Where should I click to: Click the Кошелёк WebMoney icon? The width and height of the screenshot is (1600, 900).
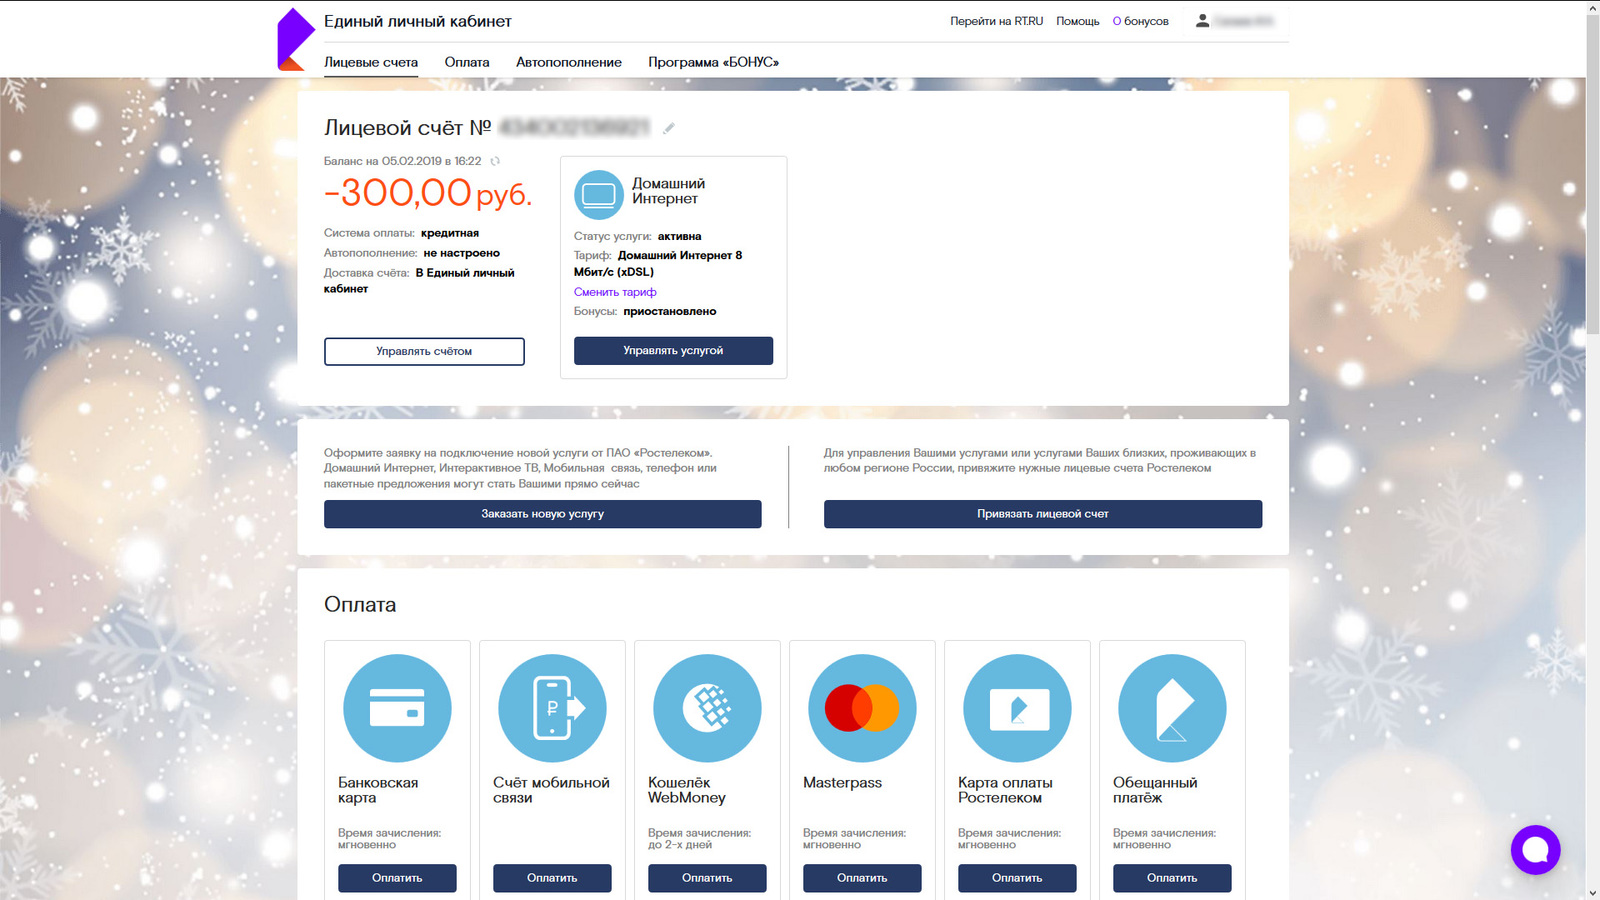point(707,708)
